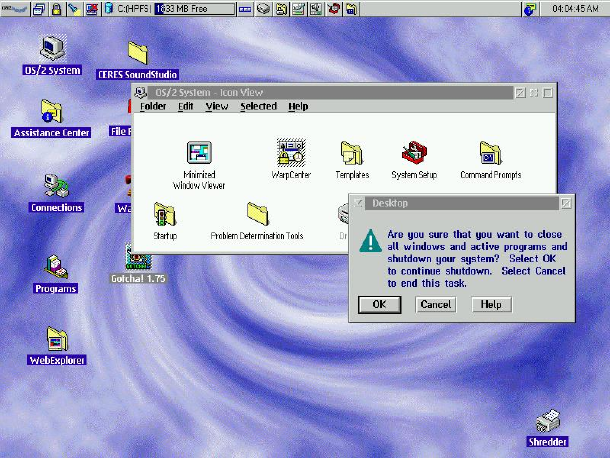This screenshot has width=610, height=458.
Task: Open the WebExplorer folder
Action: [57, 346]
